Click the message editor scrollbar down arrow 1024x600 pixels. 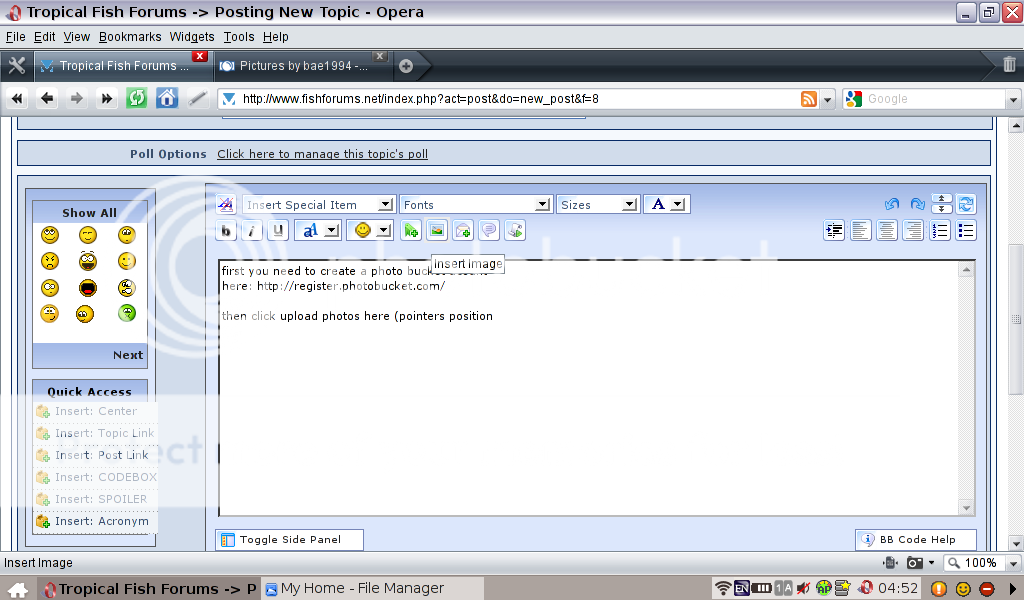click(966, 507)
